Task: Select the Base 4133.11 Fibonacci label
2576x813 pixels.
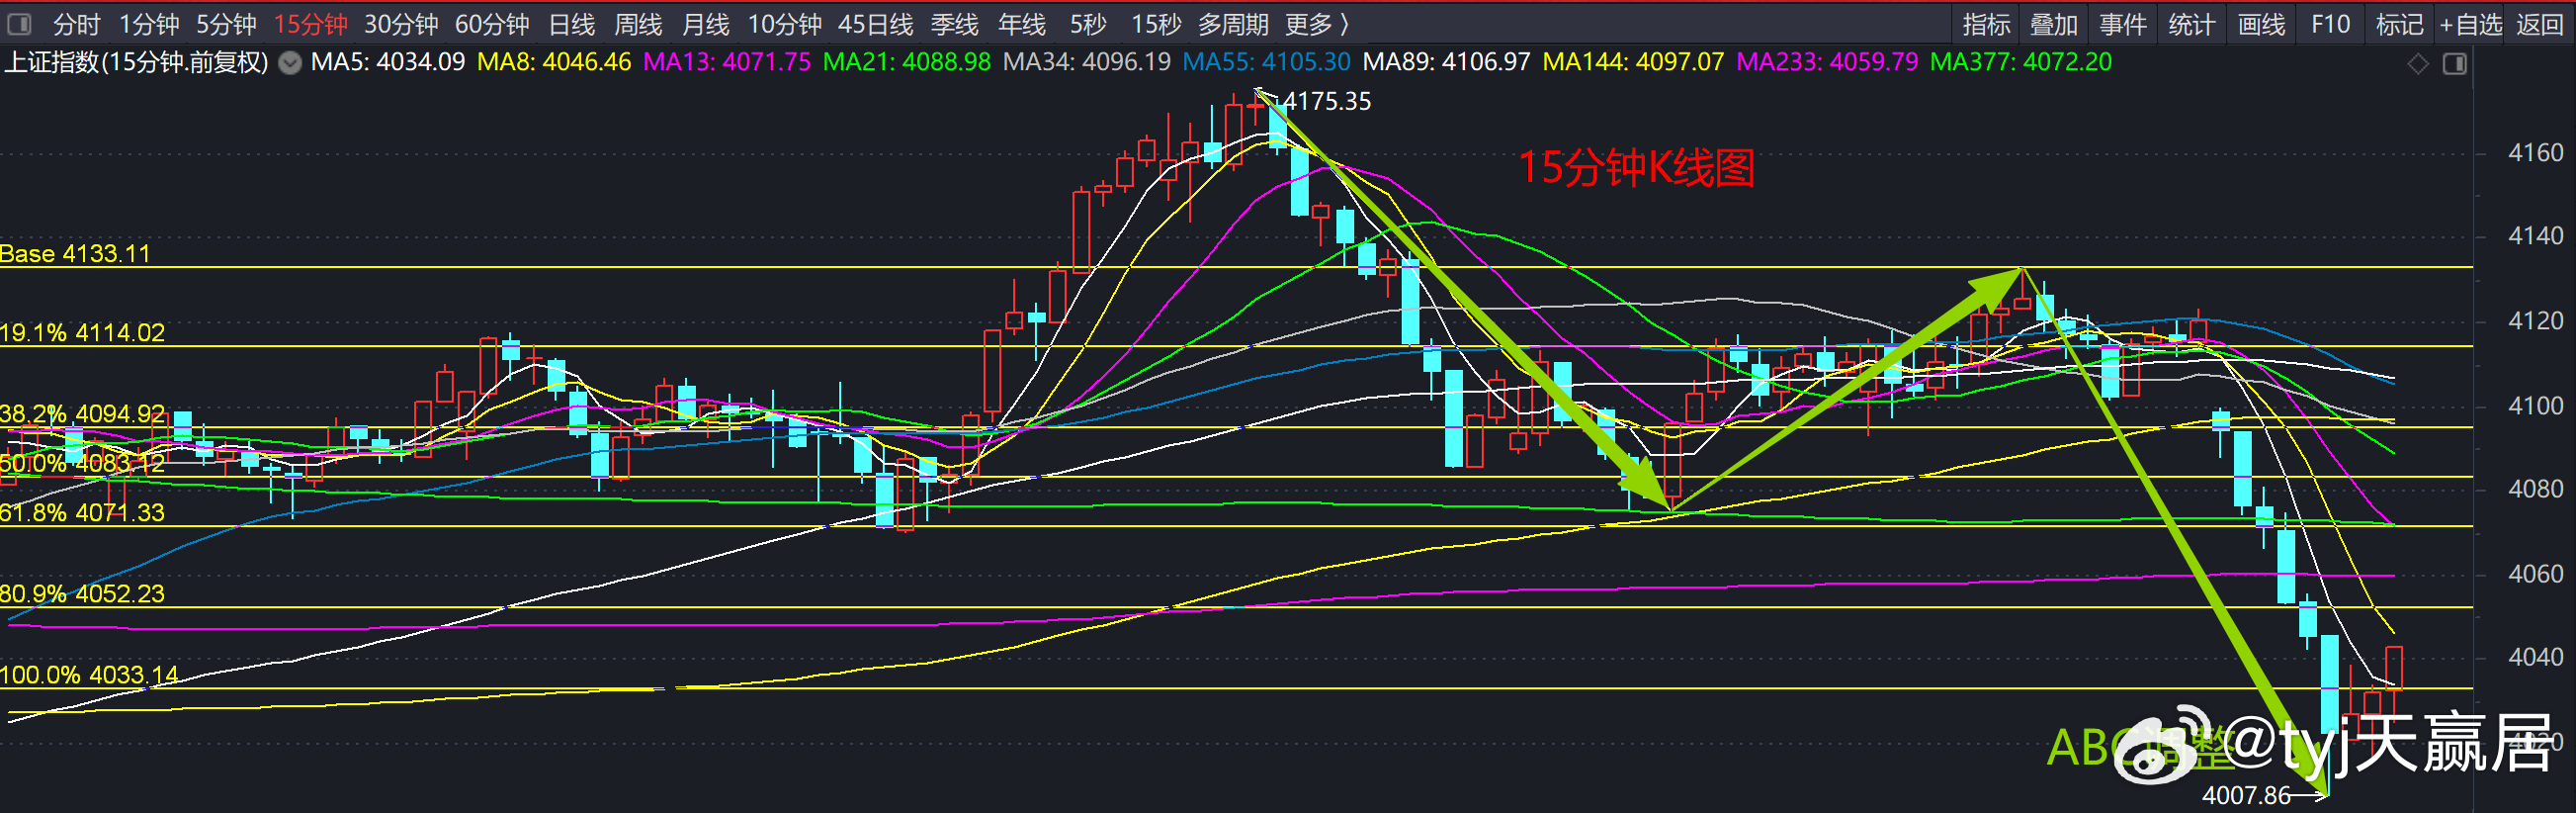Action: [75, 254]
